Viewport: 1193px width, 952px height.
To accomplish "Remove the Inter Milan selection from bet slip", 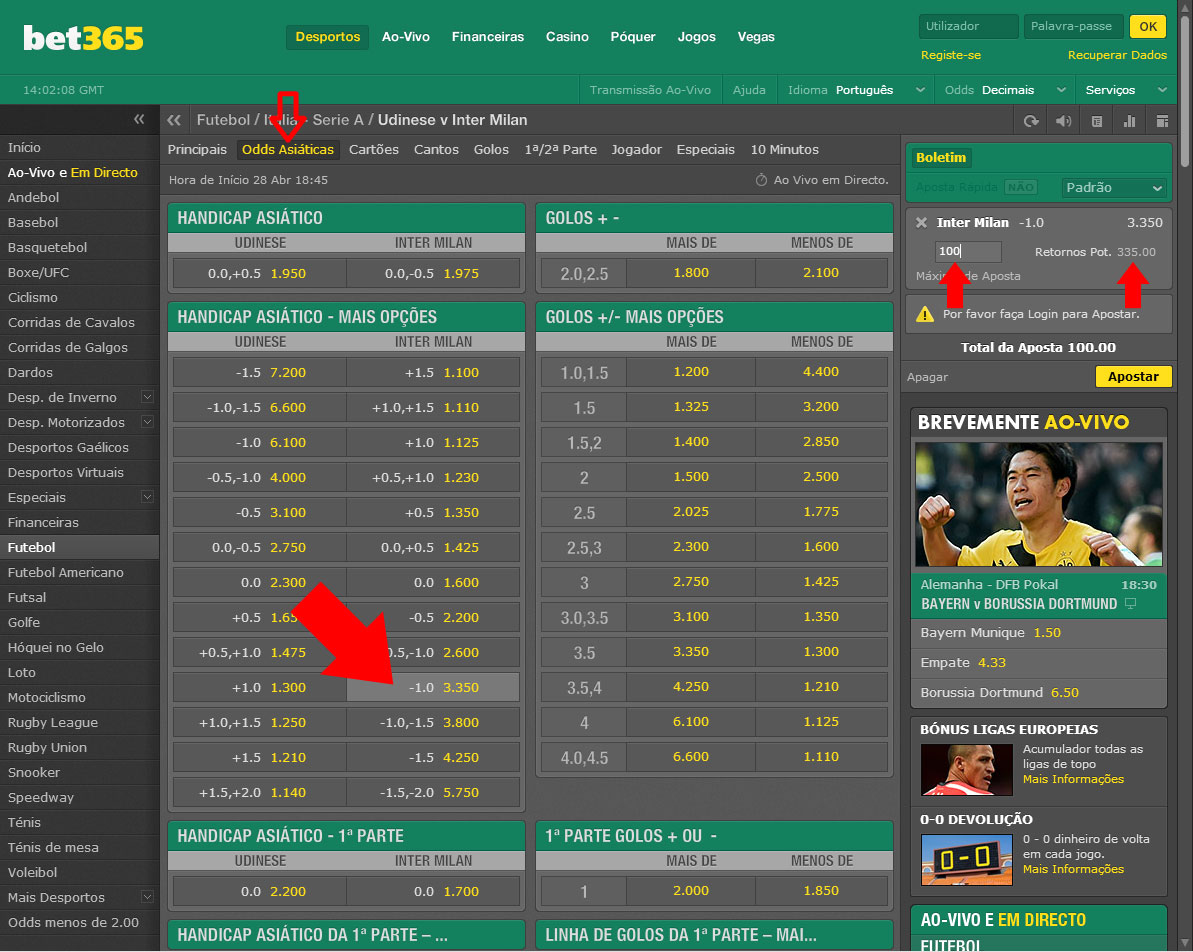I will (921, 223).
